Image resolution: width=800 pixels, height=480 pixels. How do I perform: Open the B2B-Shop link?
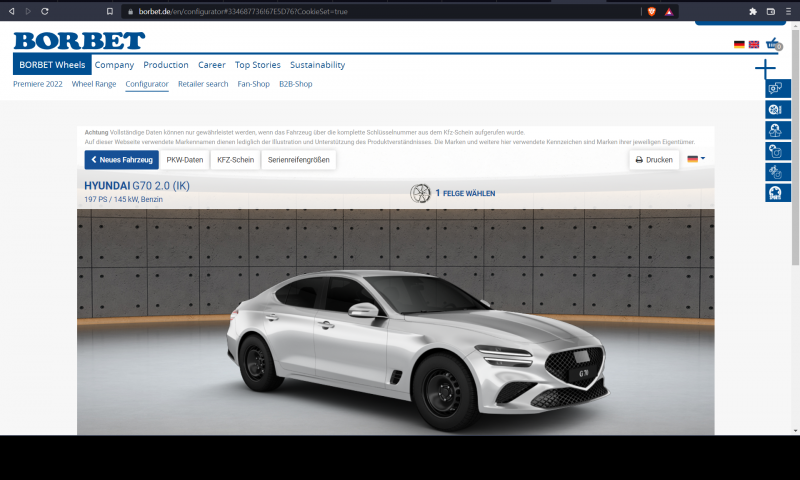(x=295, y=84)
